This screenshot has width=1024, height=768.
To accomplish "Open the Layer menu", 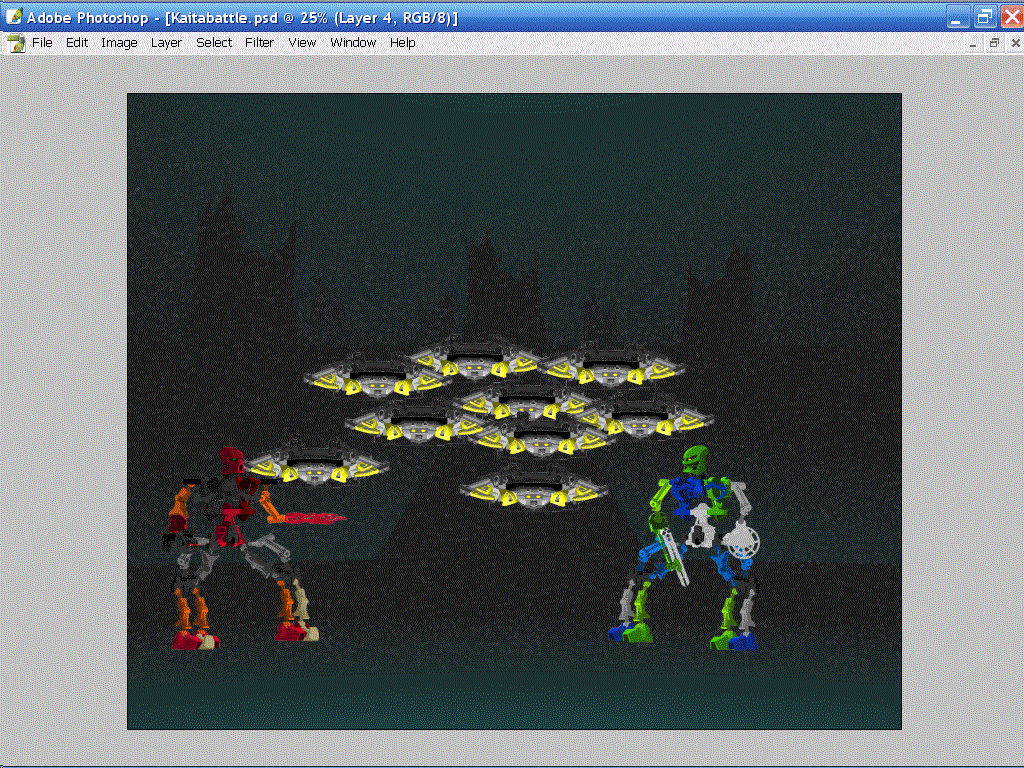I will point(166,43).
